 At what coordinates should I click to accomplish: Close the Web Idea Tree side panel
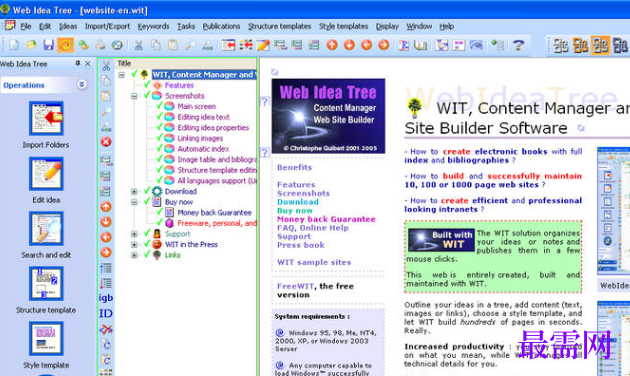88,63
